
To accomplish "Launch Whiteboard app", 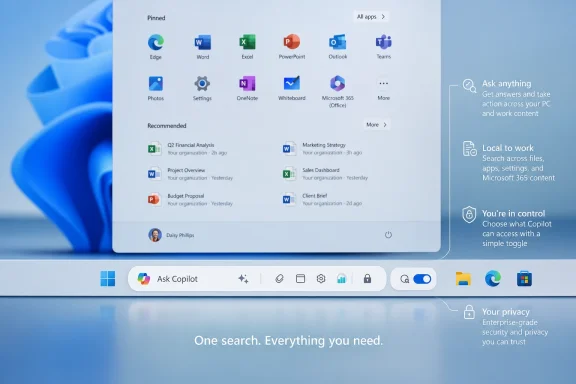I will (x=292, y=88).
